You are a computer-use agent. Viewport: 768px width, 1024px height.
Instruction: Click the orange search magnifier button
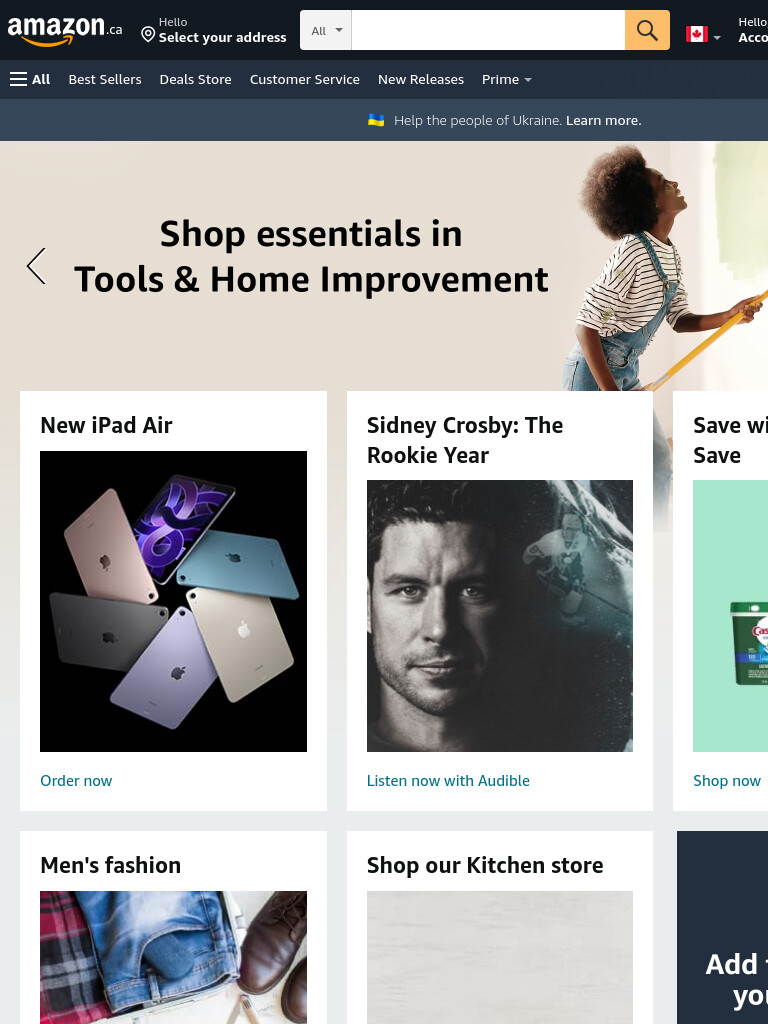tap(647, 30)
